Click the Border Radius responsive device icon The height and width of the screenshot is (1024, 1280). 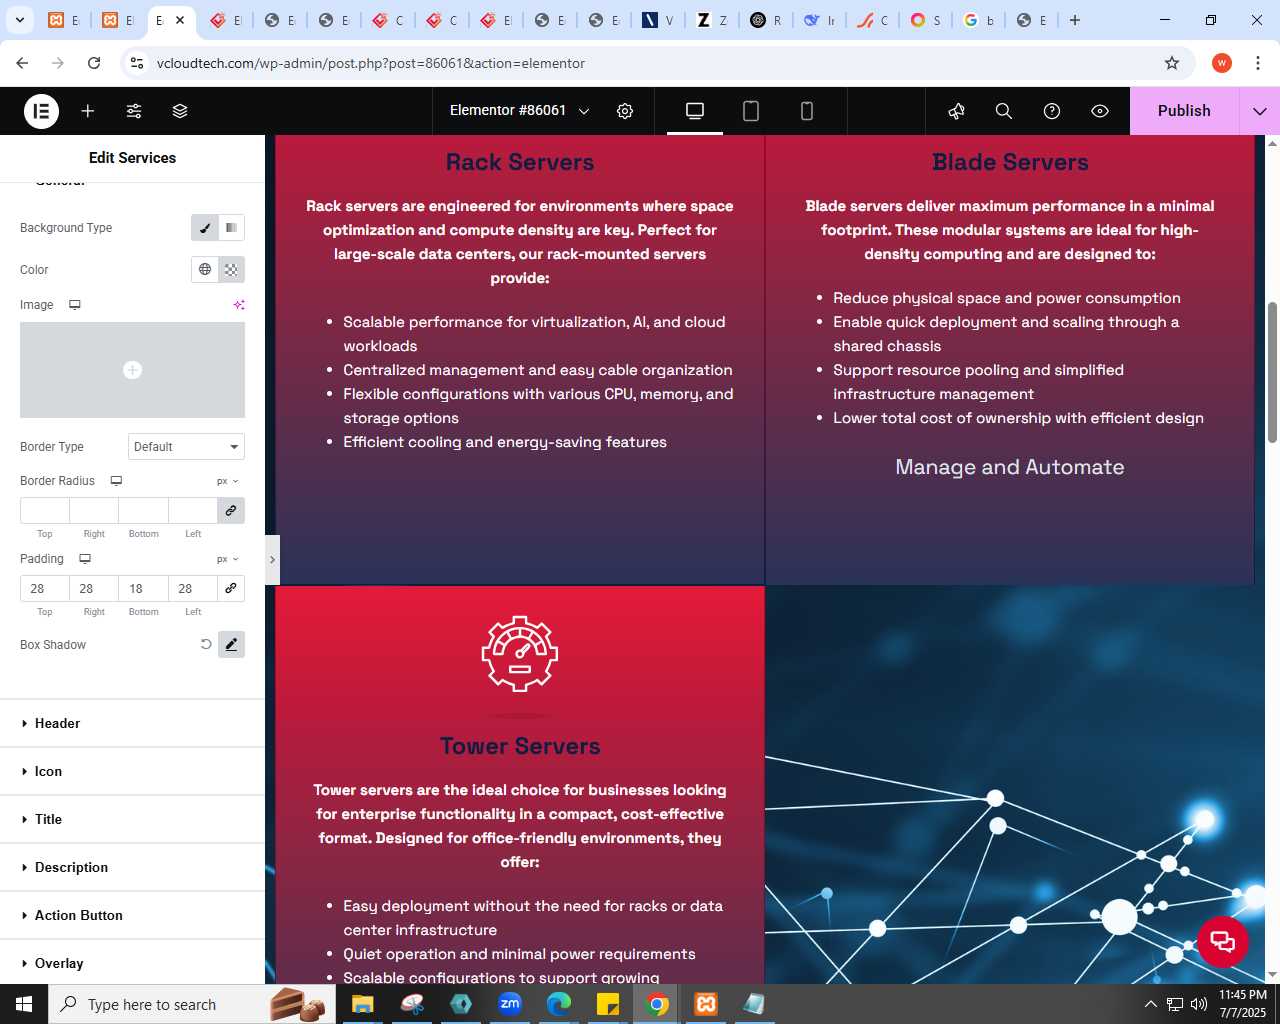(x=116, y=481)
